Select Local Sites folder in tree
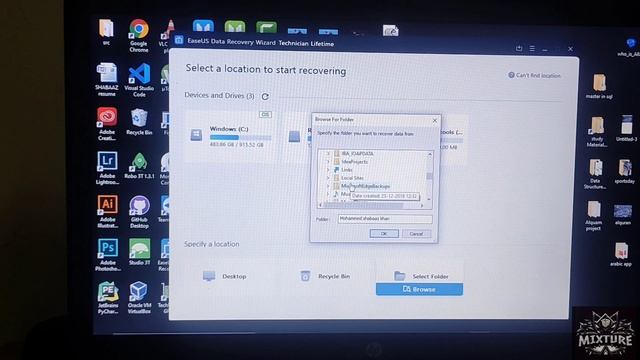The image size is (640, 360). [x=352, y=178]
